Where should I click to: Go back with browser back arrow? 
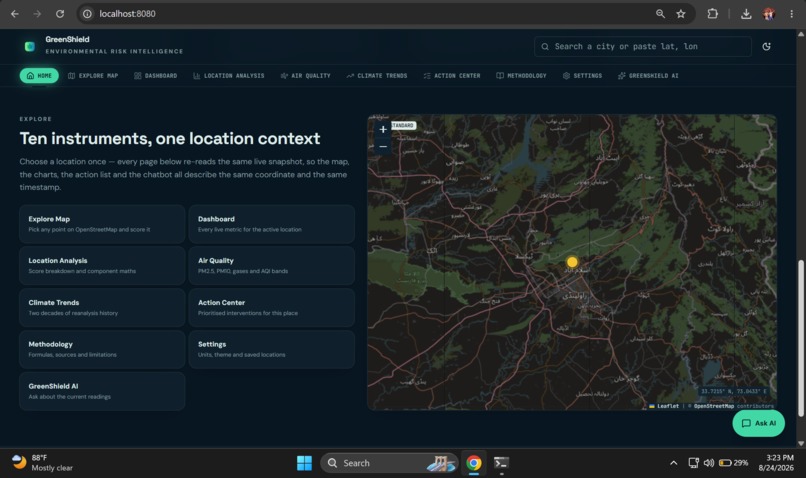(14, 14)
